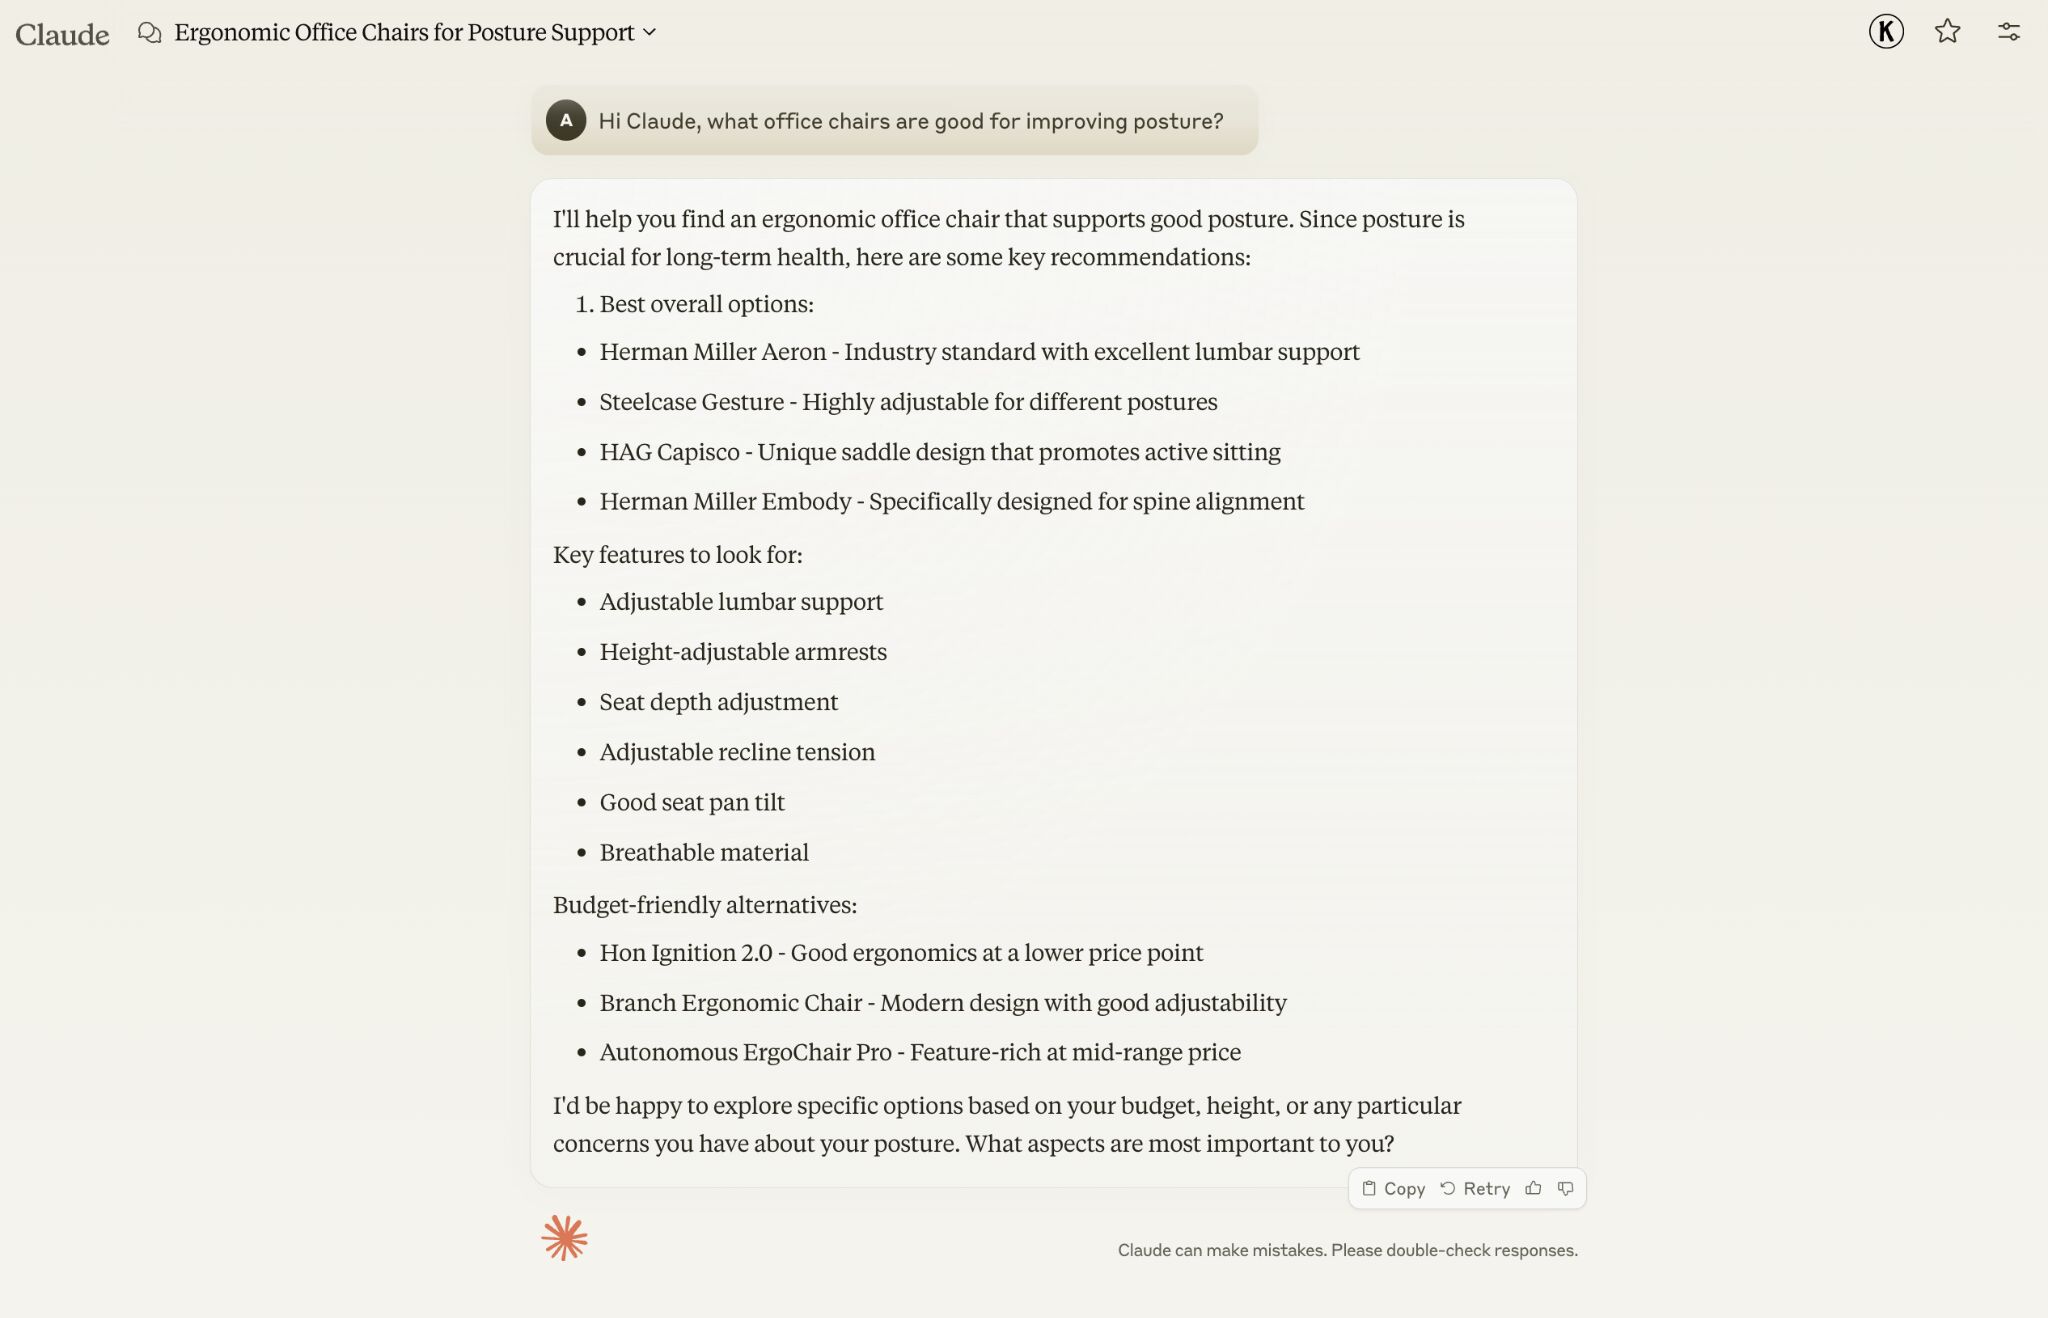The height and width of the screenshot is (1318, 2048).
Task: Toggle the starred conversation state
Action: 1948,30
